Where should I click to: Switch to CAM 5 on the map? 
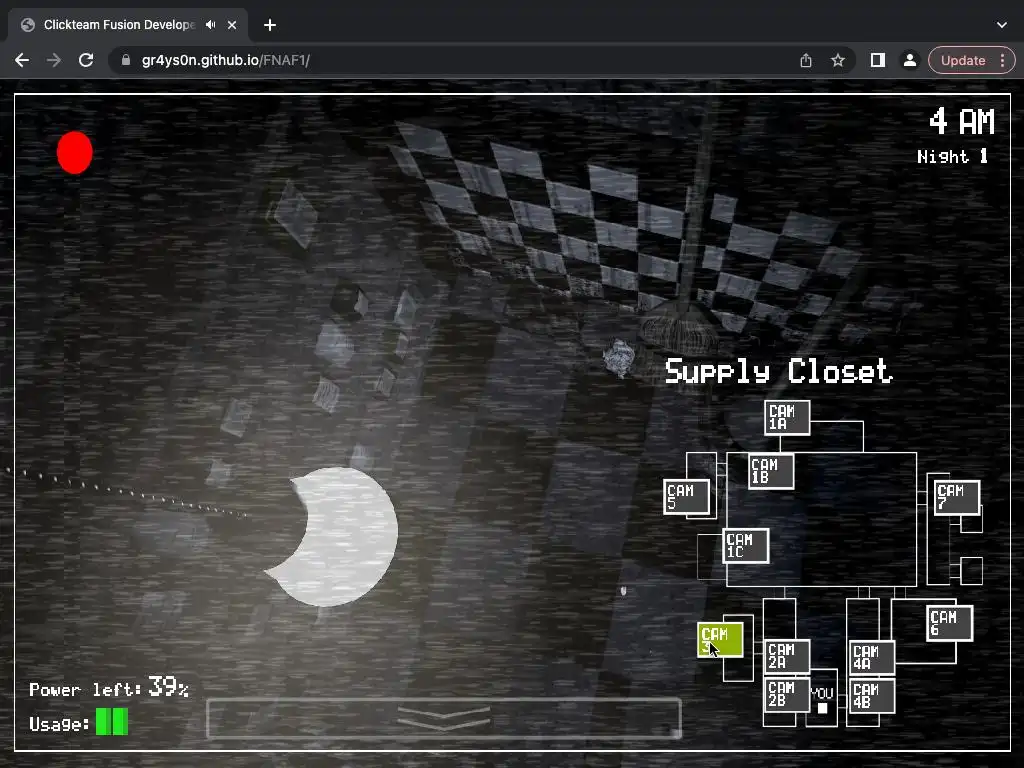point(686,497)
